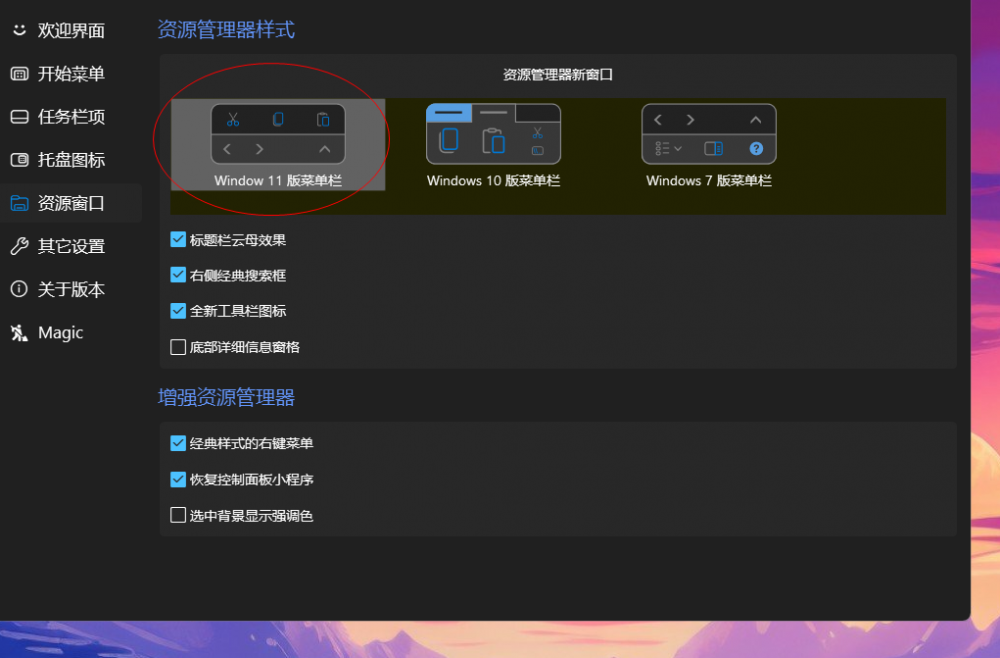Click the wrench icon beside 其它设置
The width and height of the screenshot is (1000, 658).
point(18,246)
